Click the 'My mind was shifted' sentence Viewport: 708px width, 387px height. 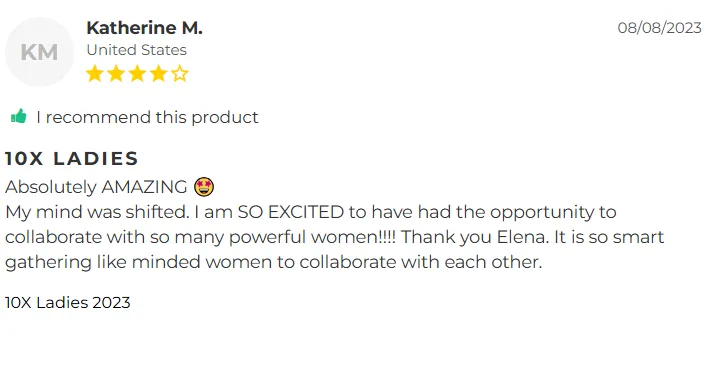click(x=97, y=212)
